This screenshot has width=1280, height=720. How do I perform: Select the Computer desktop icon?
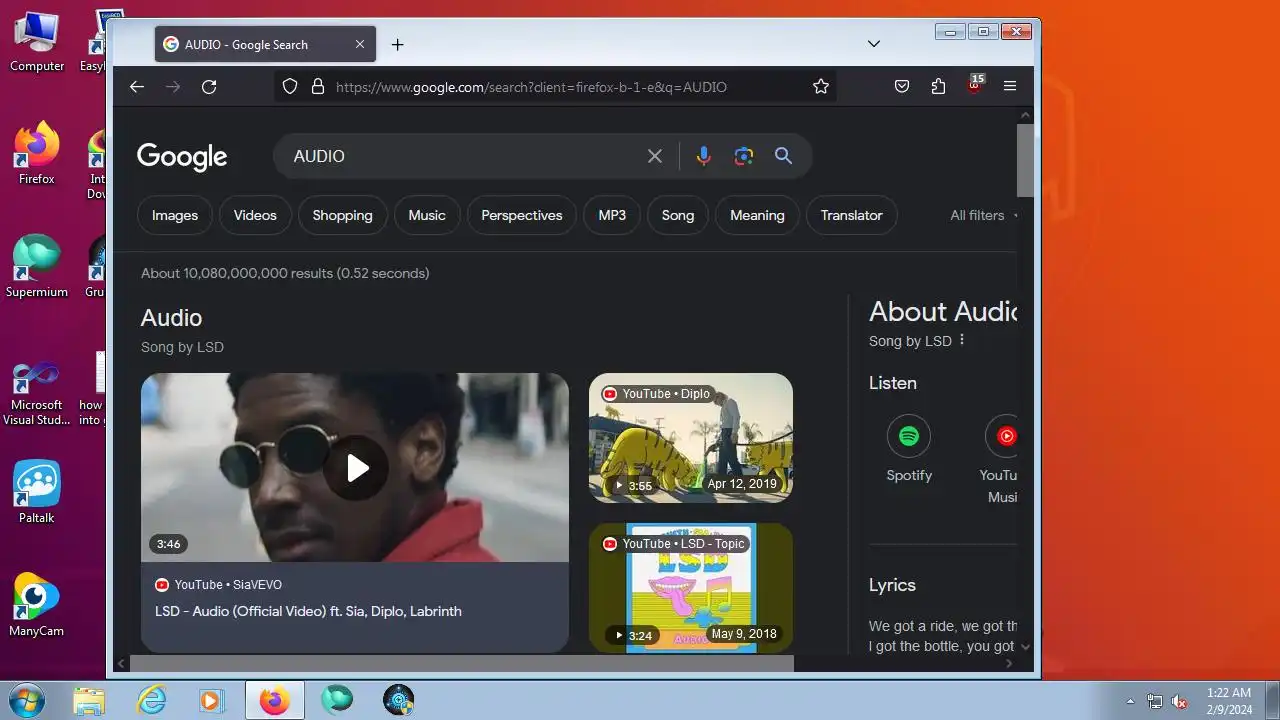click(x=37, y=42)
